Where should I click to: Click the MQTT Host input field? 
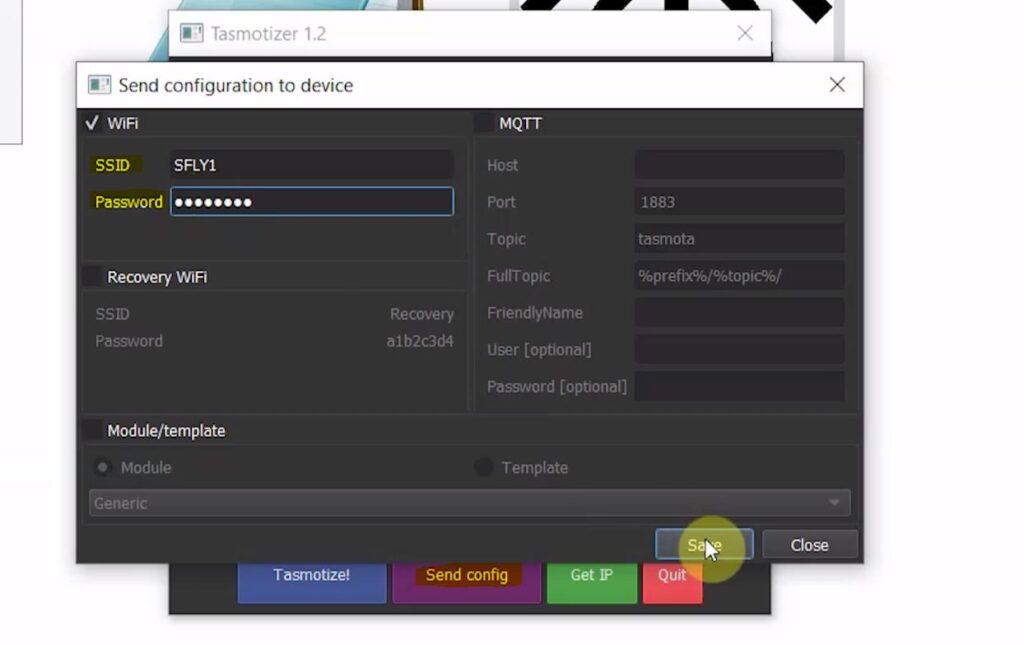739,165
